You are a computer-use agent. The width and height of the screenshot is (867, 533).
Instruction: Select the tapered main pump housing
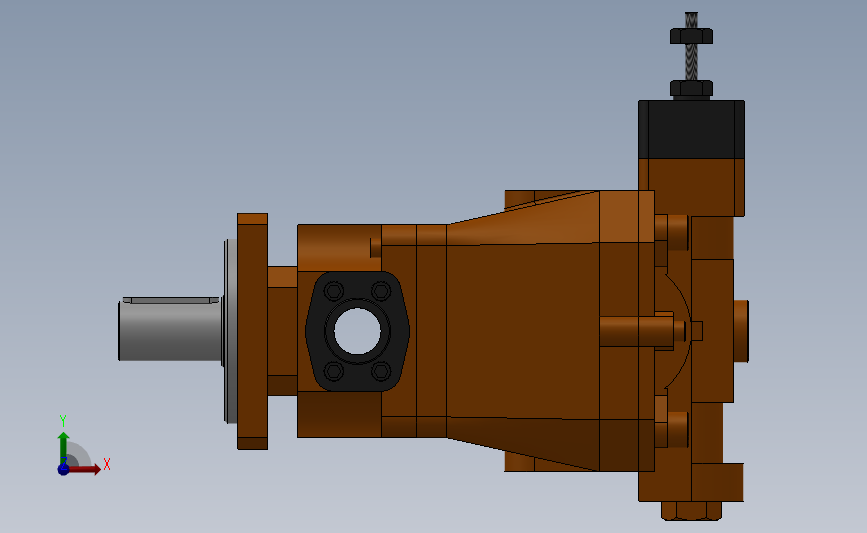523,331
